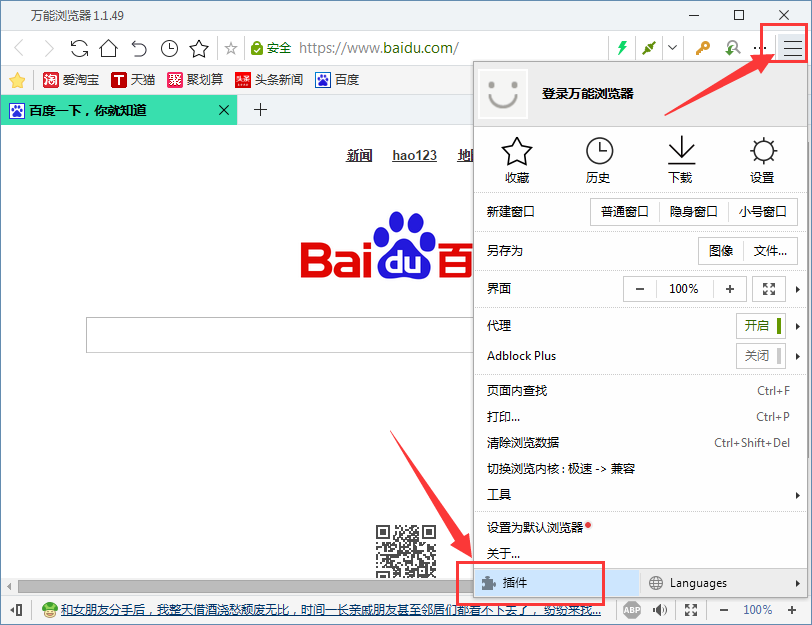The image size is (812, 625).
Task: Open 历史 history in the menu
Action: tap(599, 161)
